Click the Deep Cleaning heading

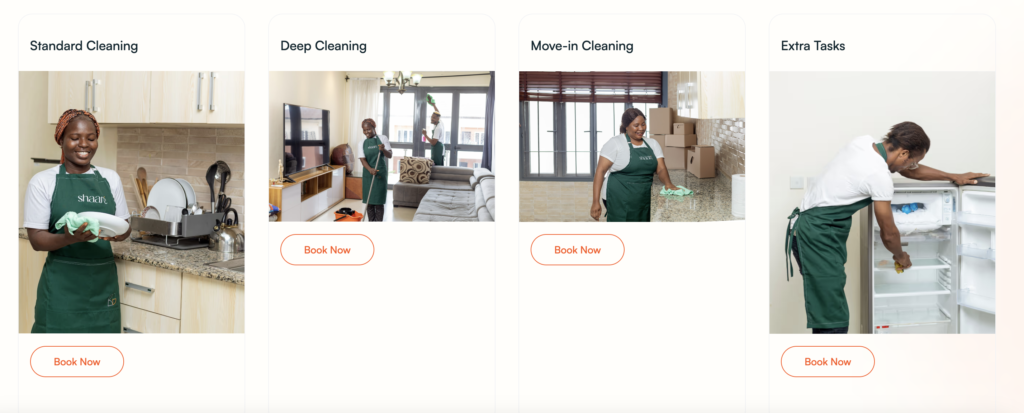323,46
